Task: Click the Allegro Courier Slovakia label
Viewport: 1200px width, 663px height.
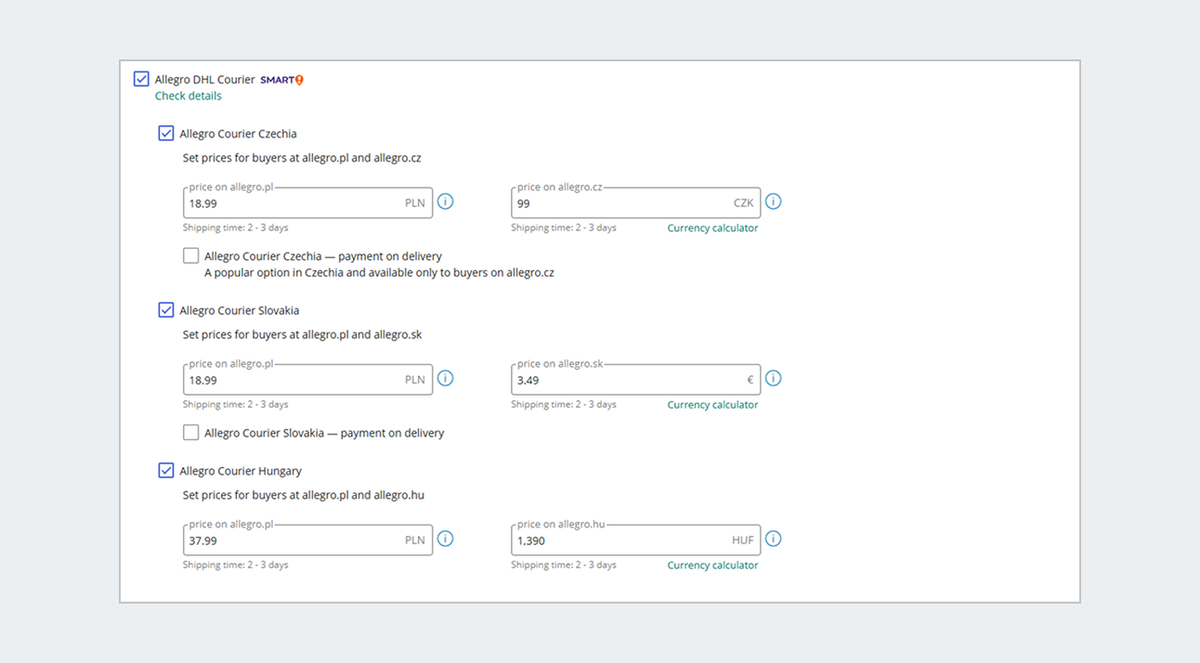Action: [239, 311]
